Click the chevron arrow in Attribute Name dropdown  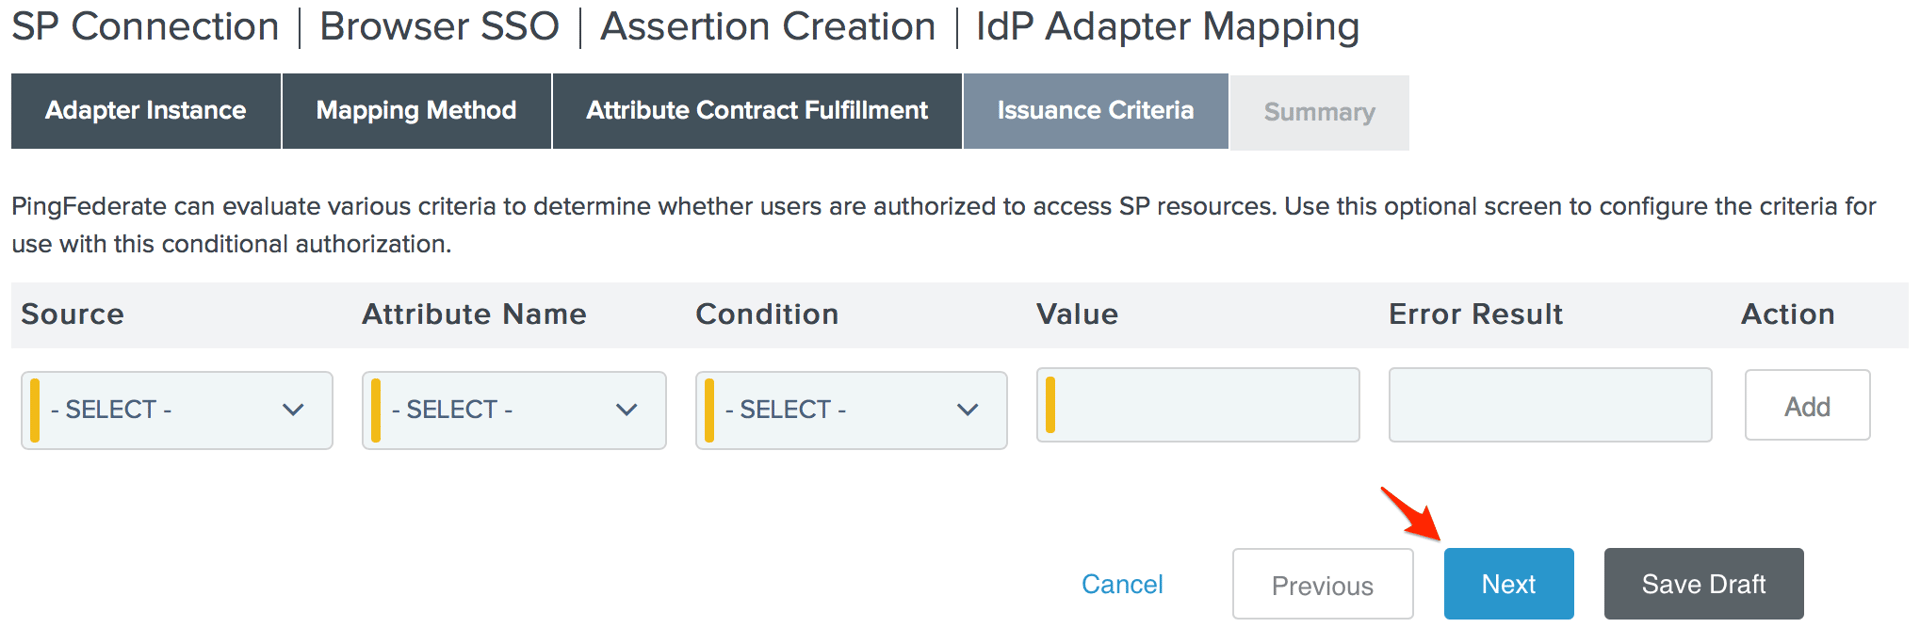click(626, 410)
